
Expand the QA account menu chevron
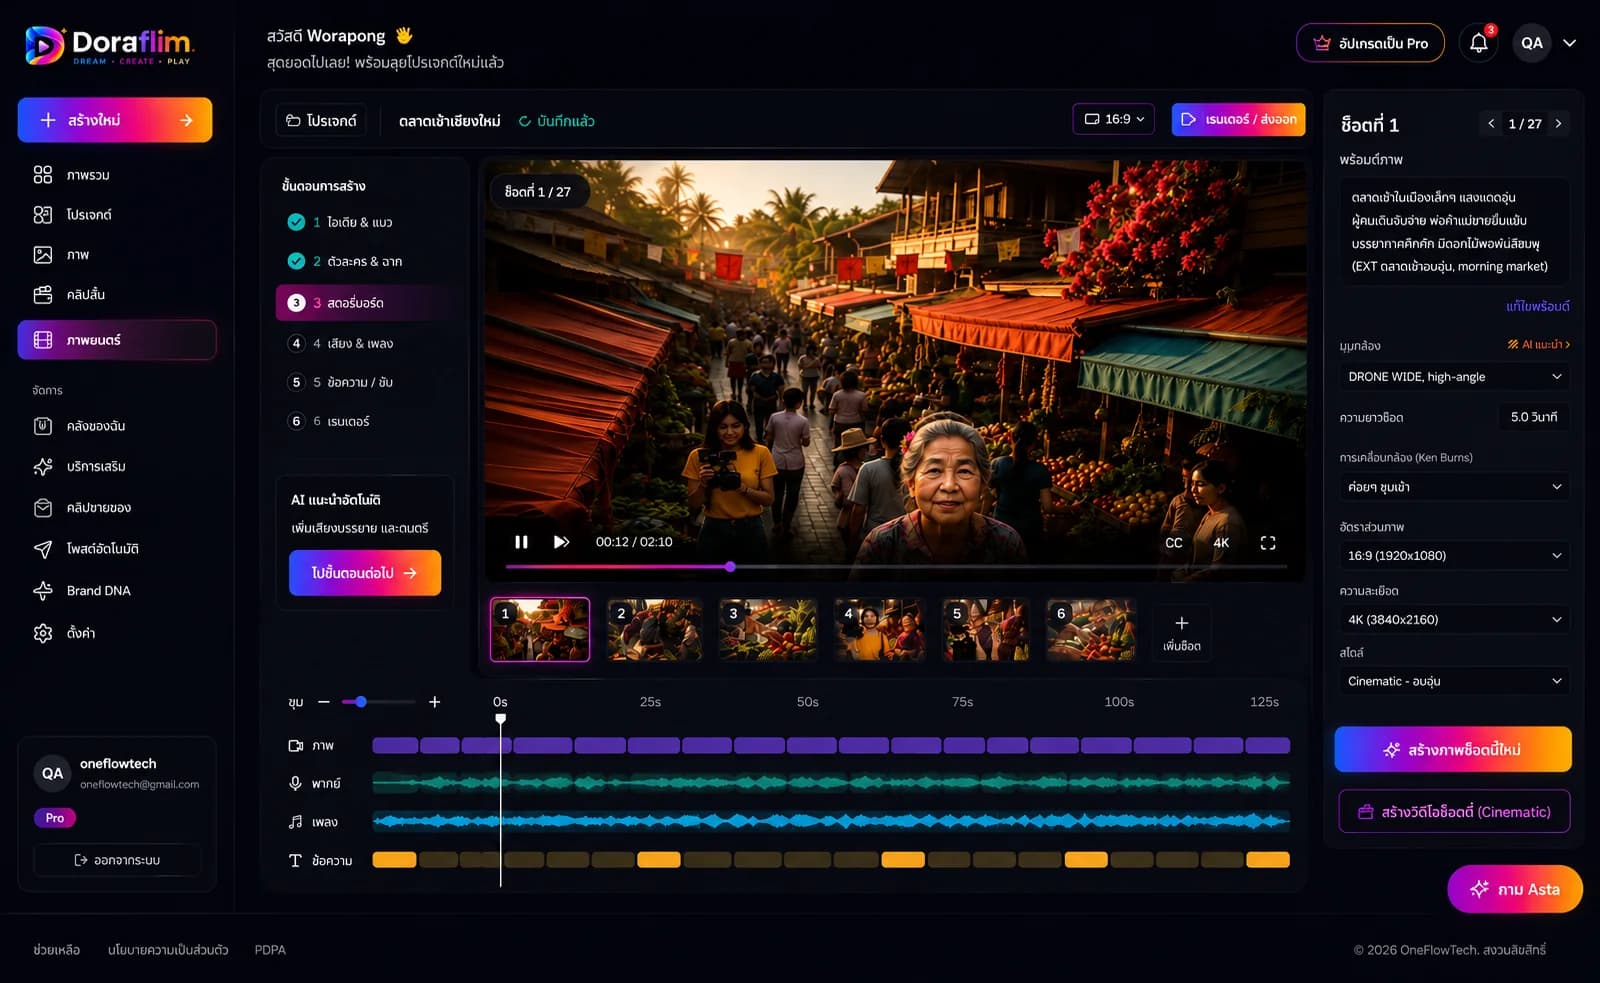pyautogui.click(x=1569, y=43)
